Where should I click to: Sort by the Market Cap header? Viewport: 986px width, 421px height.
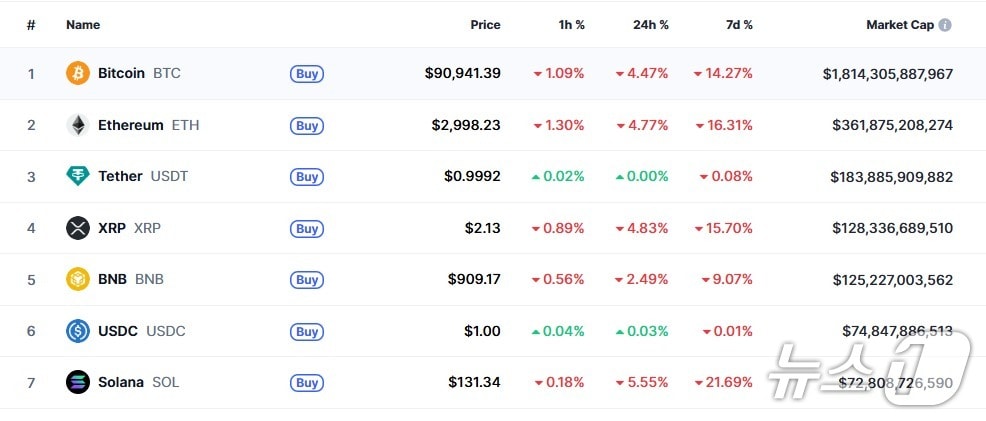coord(899,25)
